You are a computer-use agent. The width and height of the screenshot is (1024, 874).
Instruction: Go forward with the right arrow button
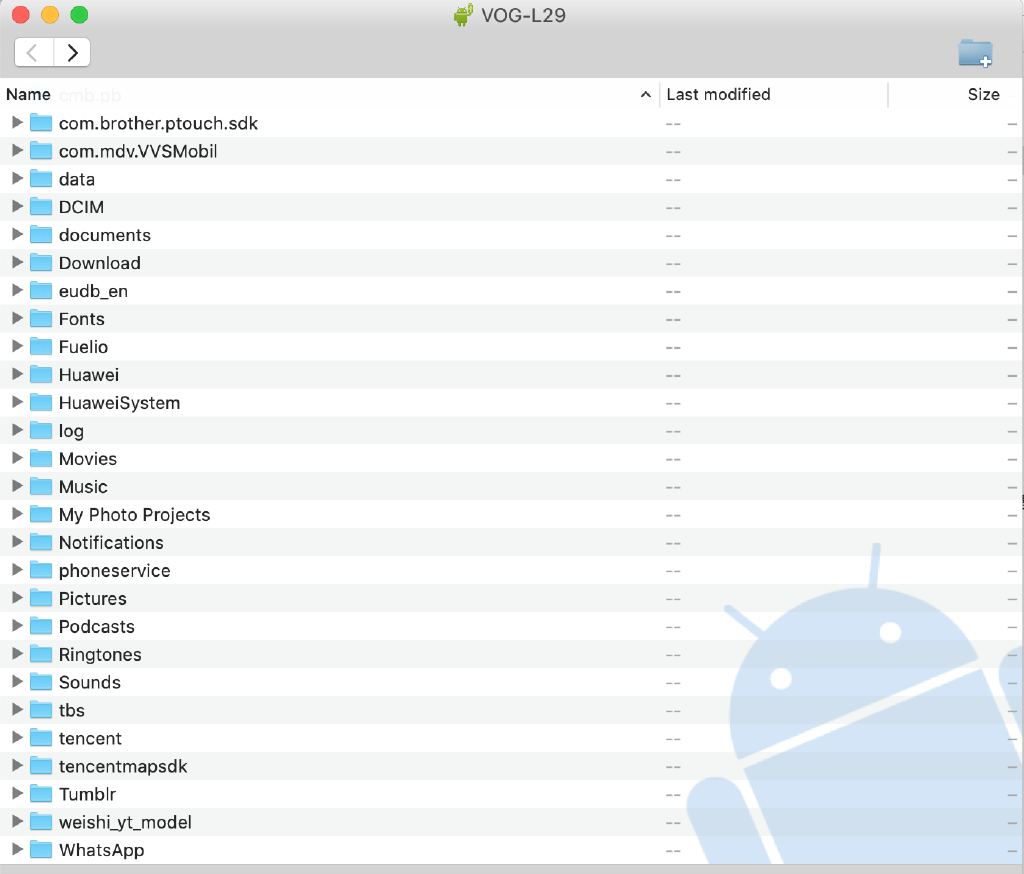(x=72, y=53)
